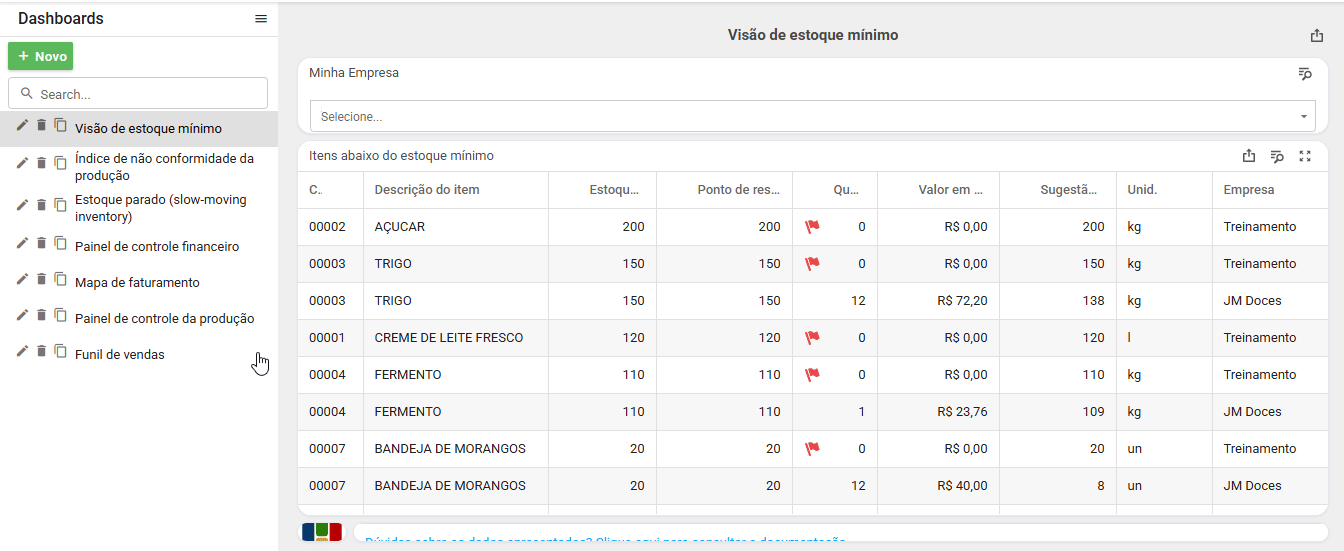1344x551 pixels.
Task: Select the AÇUCAR row in the table
Action: pyautogui.click(x=812, y=227)
